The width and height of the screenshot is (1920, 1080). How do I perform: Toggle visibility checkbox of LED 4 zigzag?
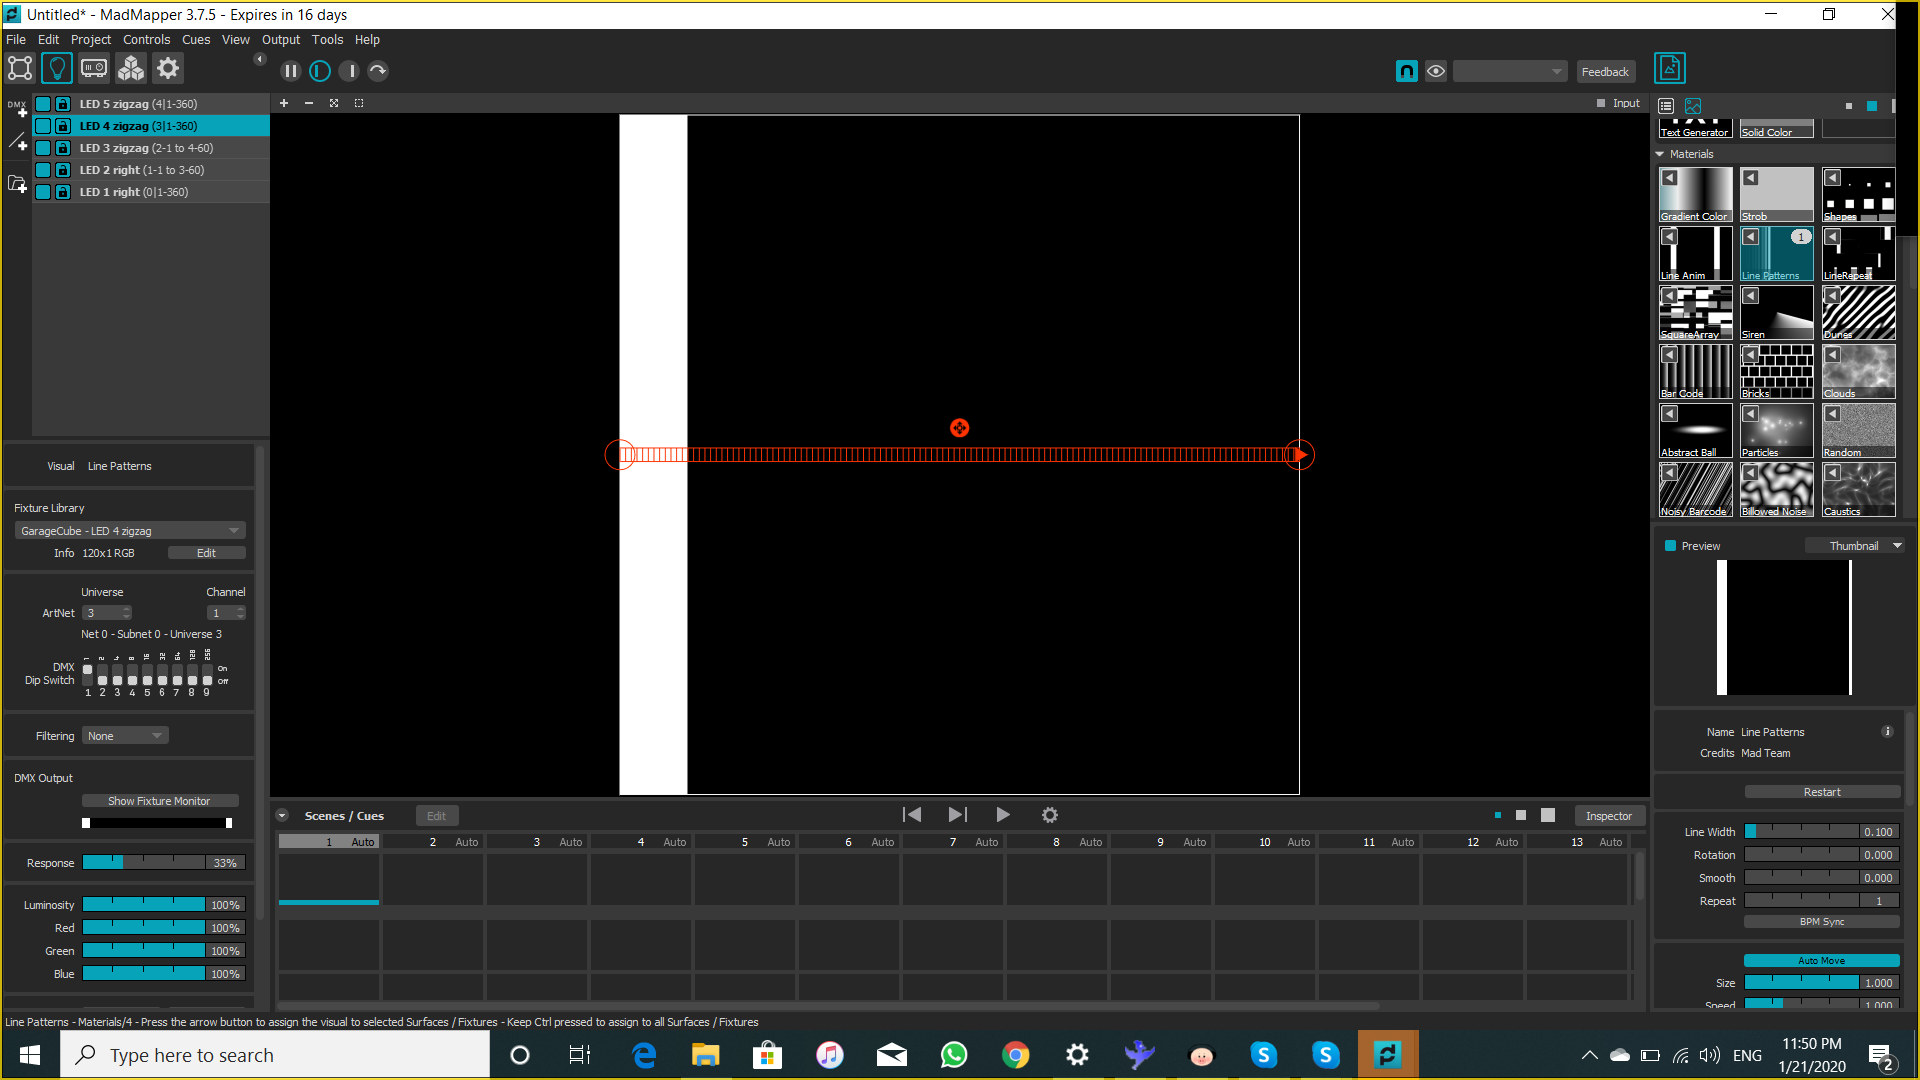(43, 126)
